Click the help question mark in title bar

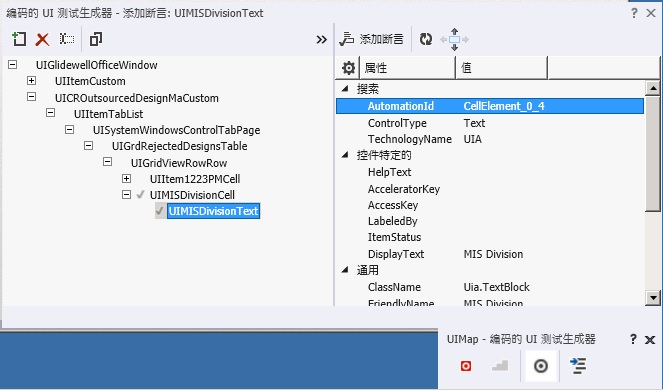(x=634, y=13)
